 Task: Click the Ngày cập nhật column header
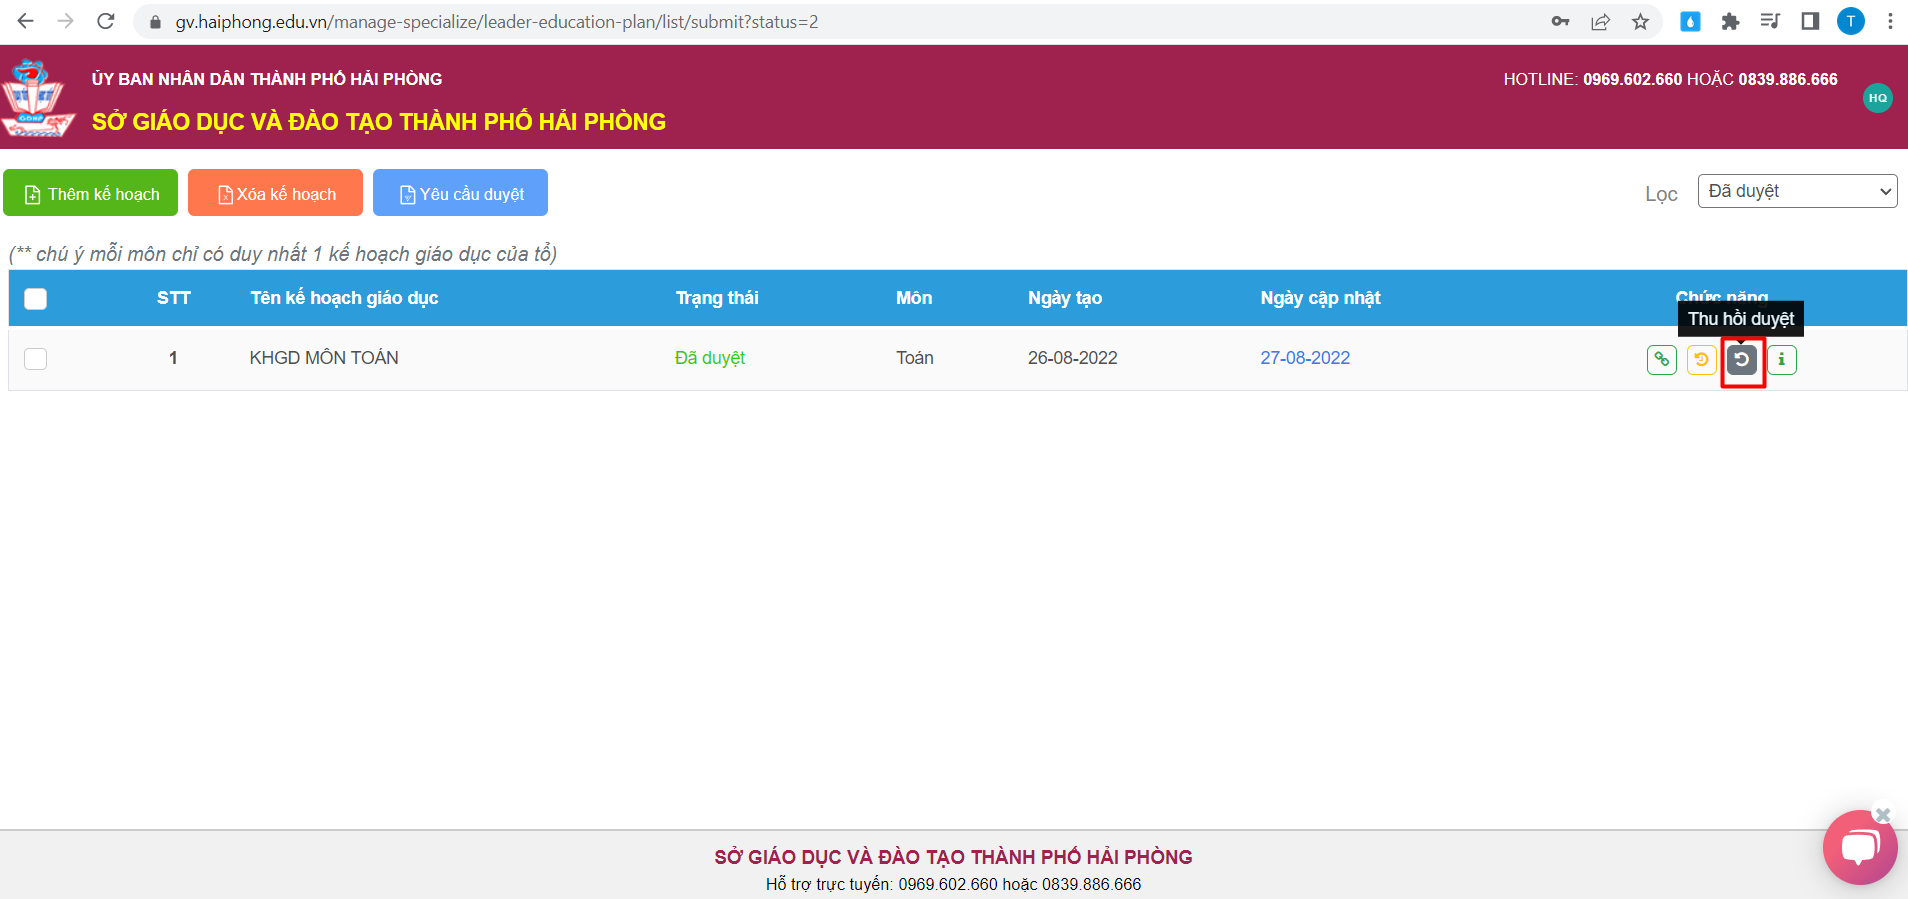coord(1320,298)
